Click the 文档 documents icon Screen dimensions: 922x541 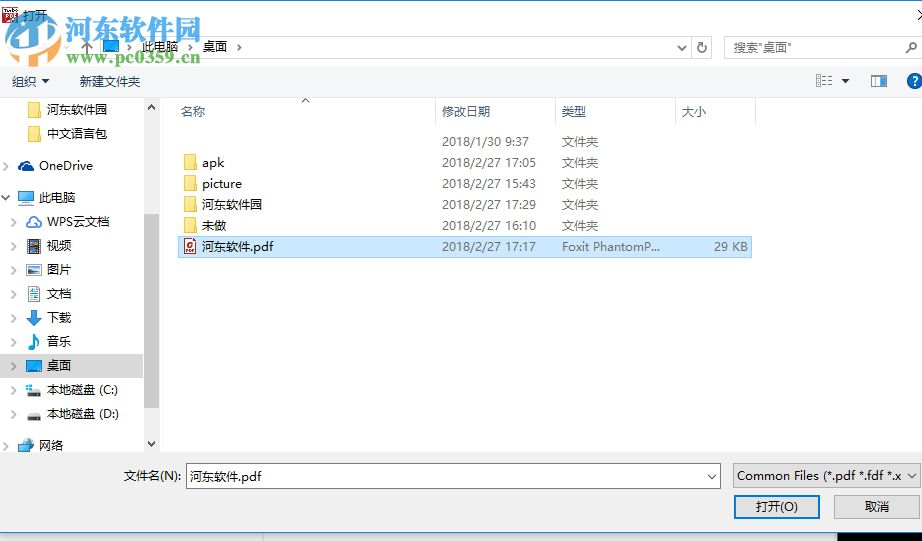[x=34, y=293]
